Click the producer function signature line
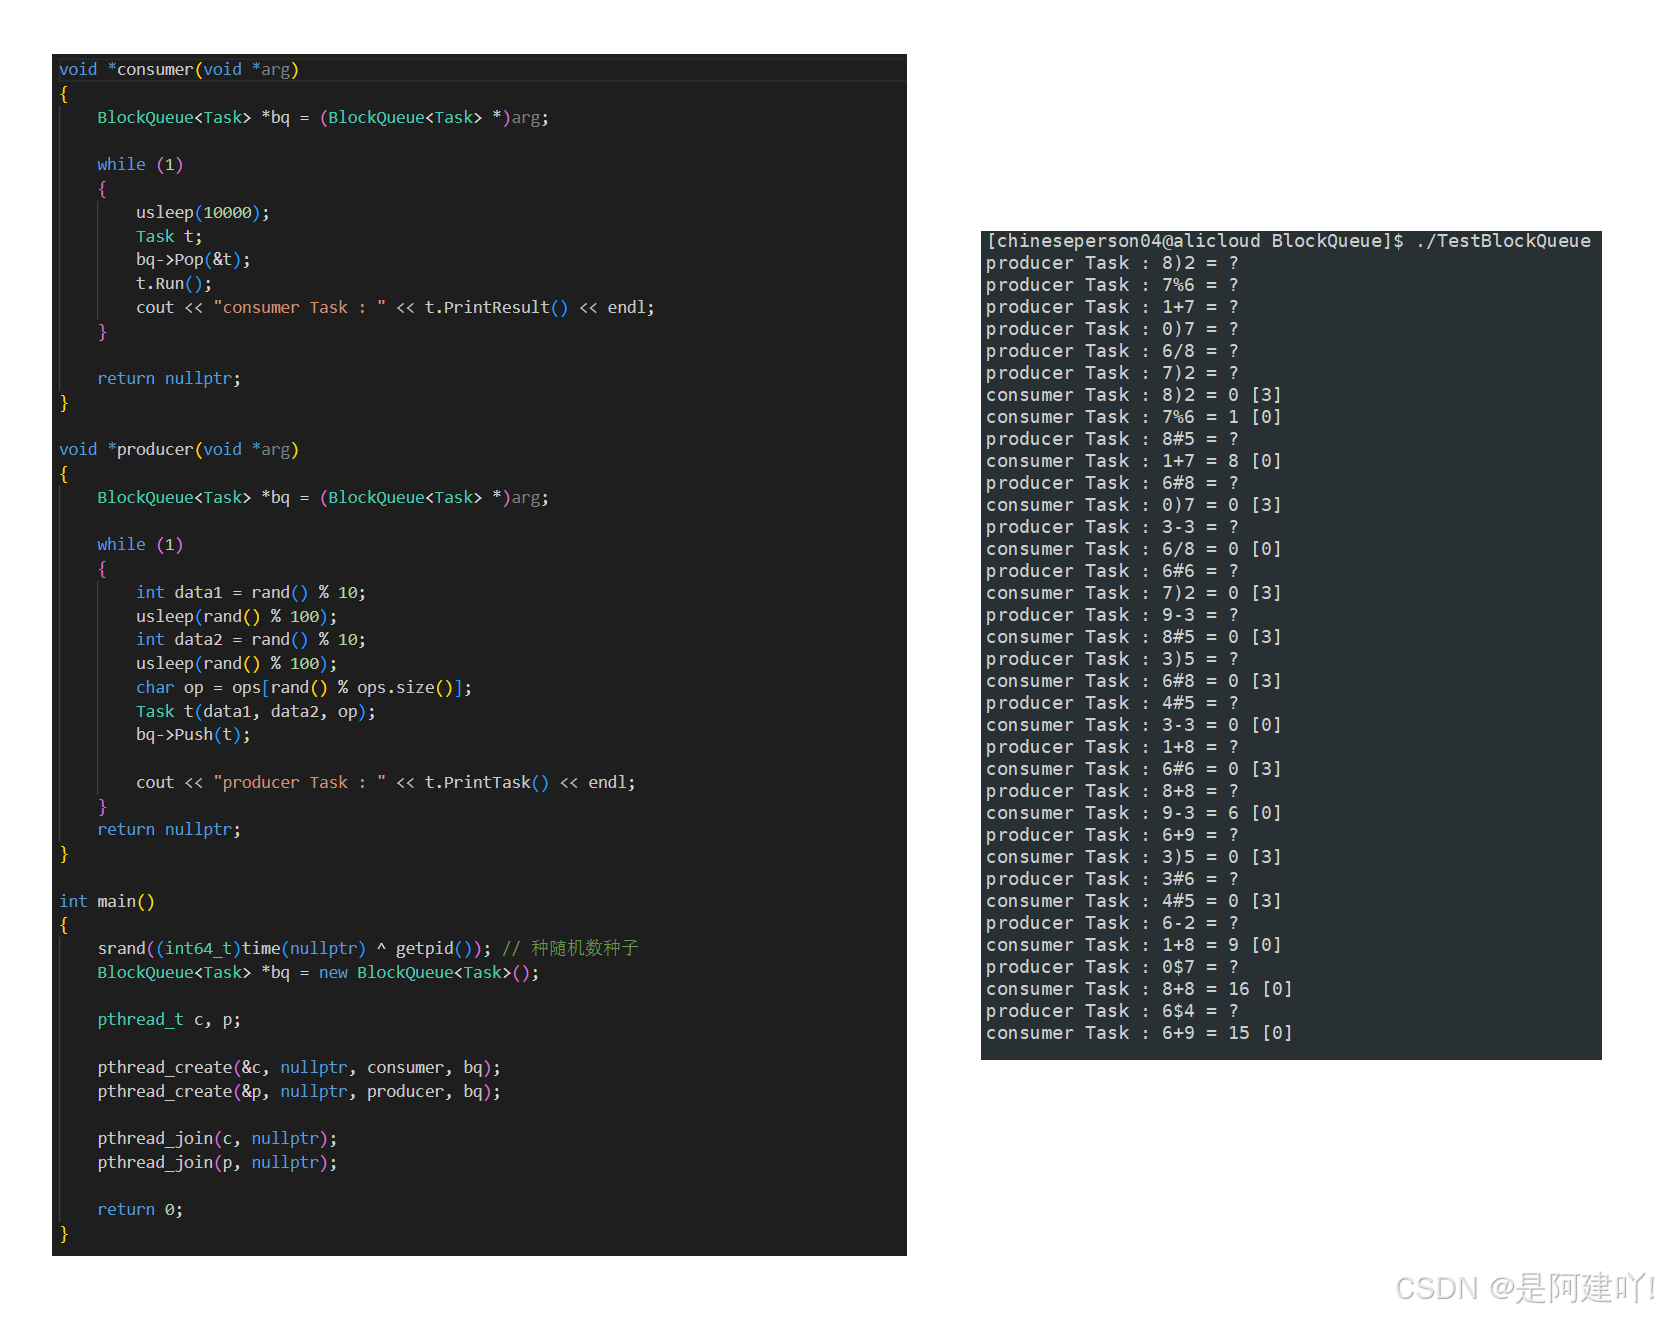Screen dimensions: 1660x1318 click(x=178, y=449)
